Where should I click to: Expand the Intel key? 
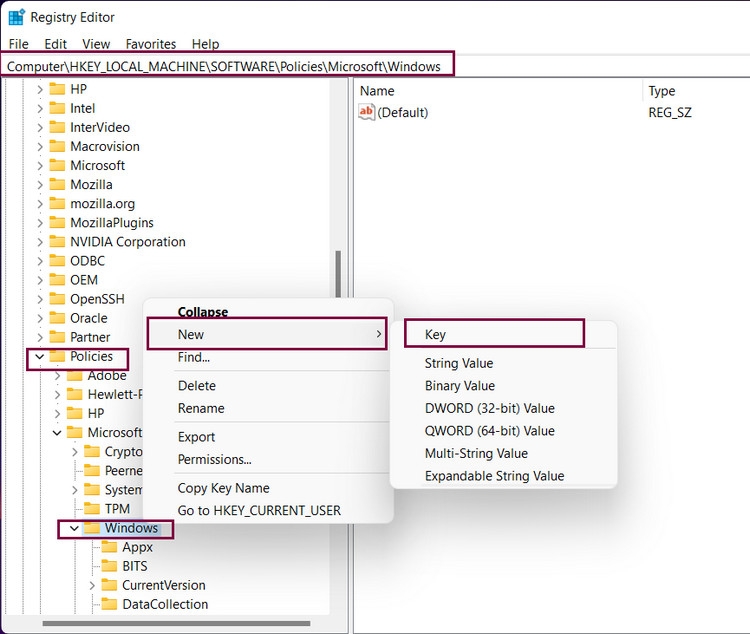tap(40, 109)
